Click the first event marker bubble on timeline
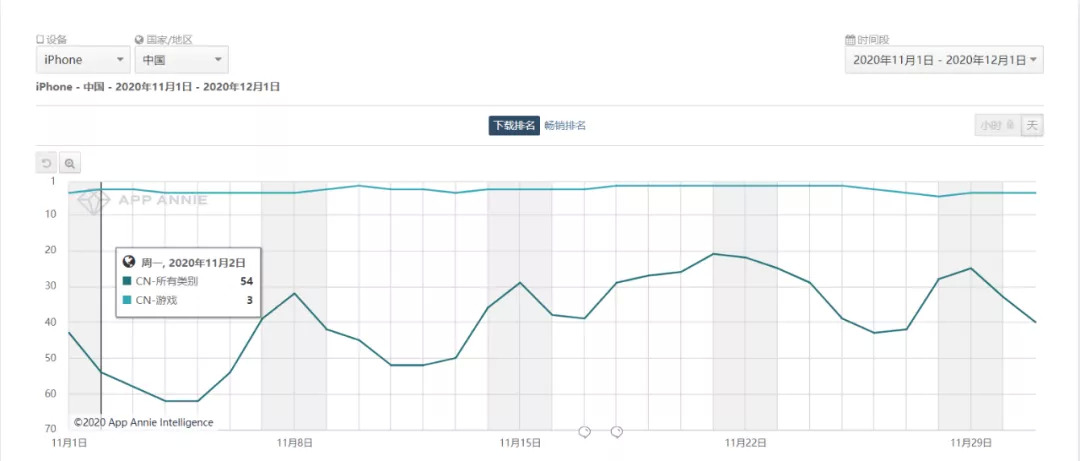Screen dimensions: 1080x461 pos(585,431)
